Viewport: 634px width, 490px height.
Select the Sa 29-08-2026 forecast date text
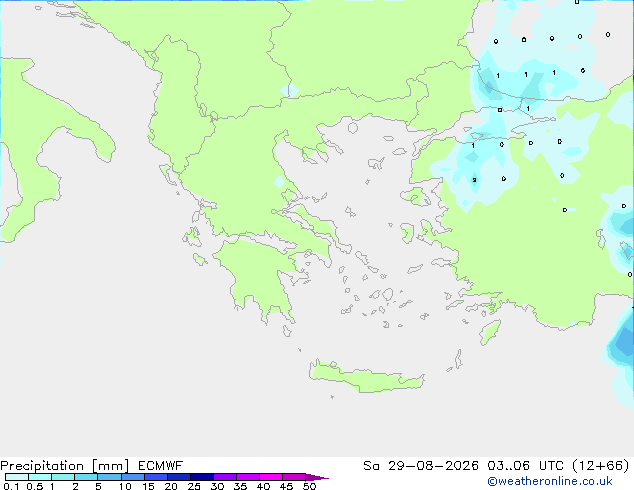[x=421, y=466]
